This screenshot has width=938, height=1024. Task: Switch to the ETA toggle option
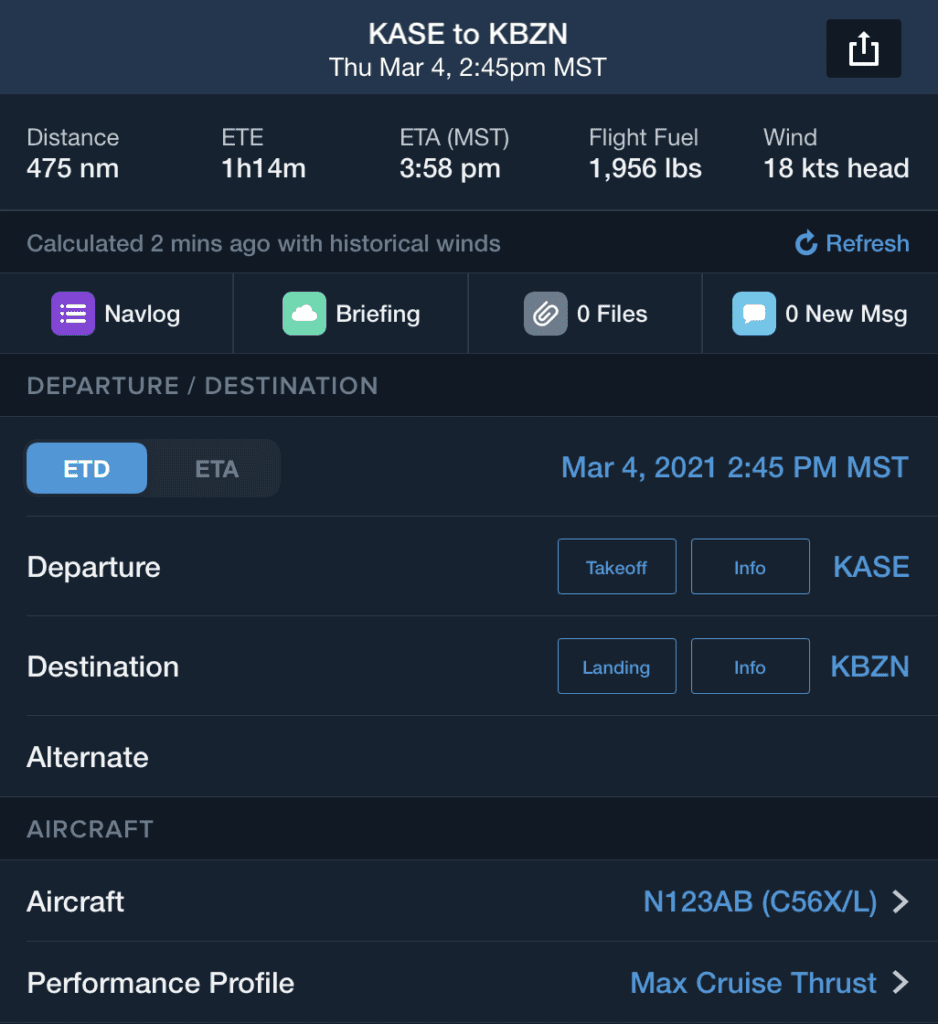(216, 469)
